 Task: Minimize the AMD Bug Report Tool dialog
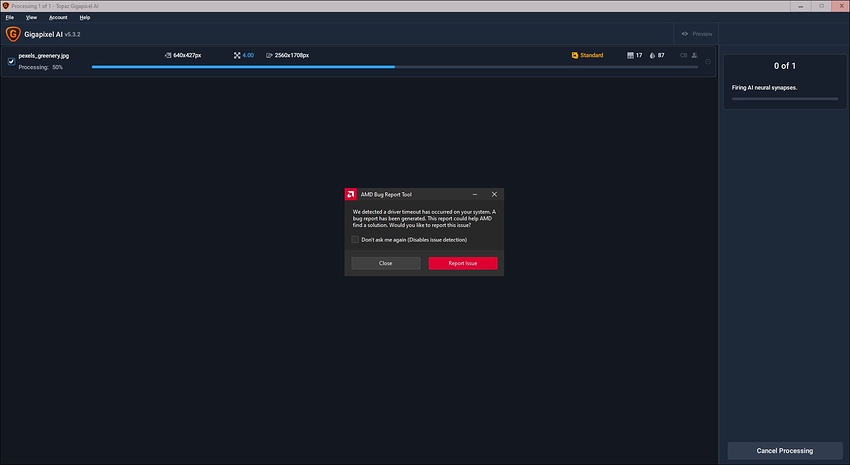475,194
